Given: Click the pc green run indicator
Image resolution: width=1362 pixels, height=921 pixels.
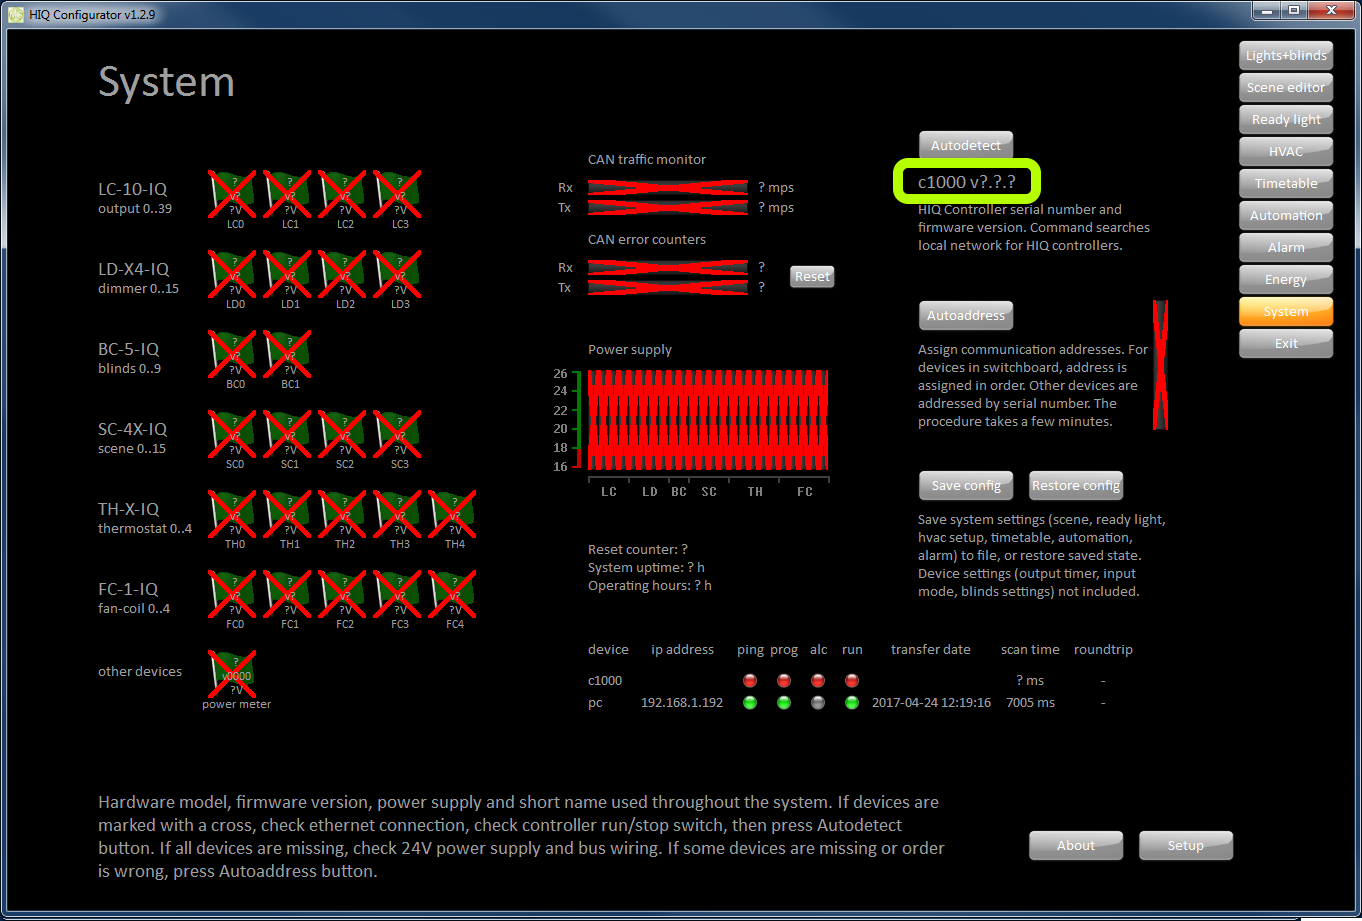Looking at the screenshot, I should pyautogui.click(x=852, y=703).
